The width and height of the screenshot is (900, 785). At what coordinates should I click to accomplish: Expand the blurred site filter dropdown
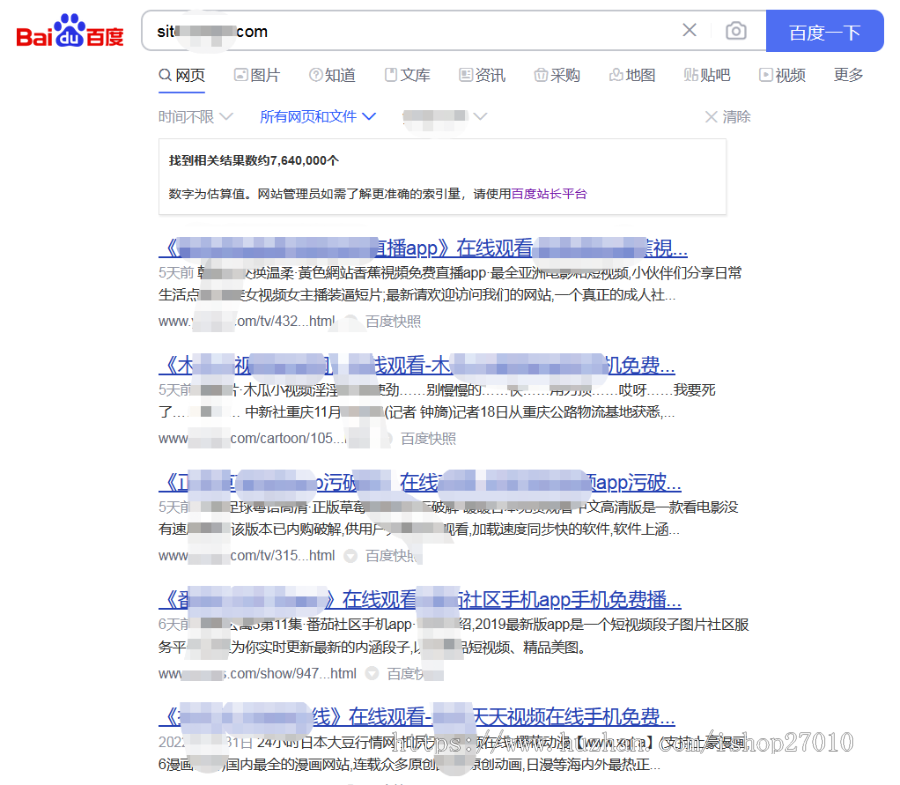coord(445,116)
